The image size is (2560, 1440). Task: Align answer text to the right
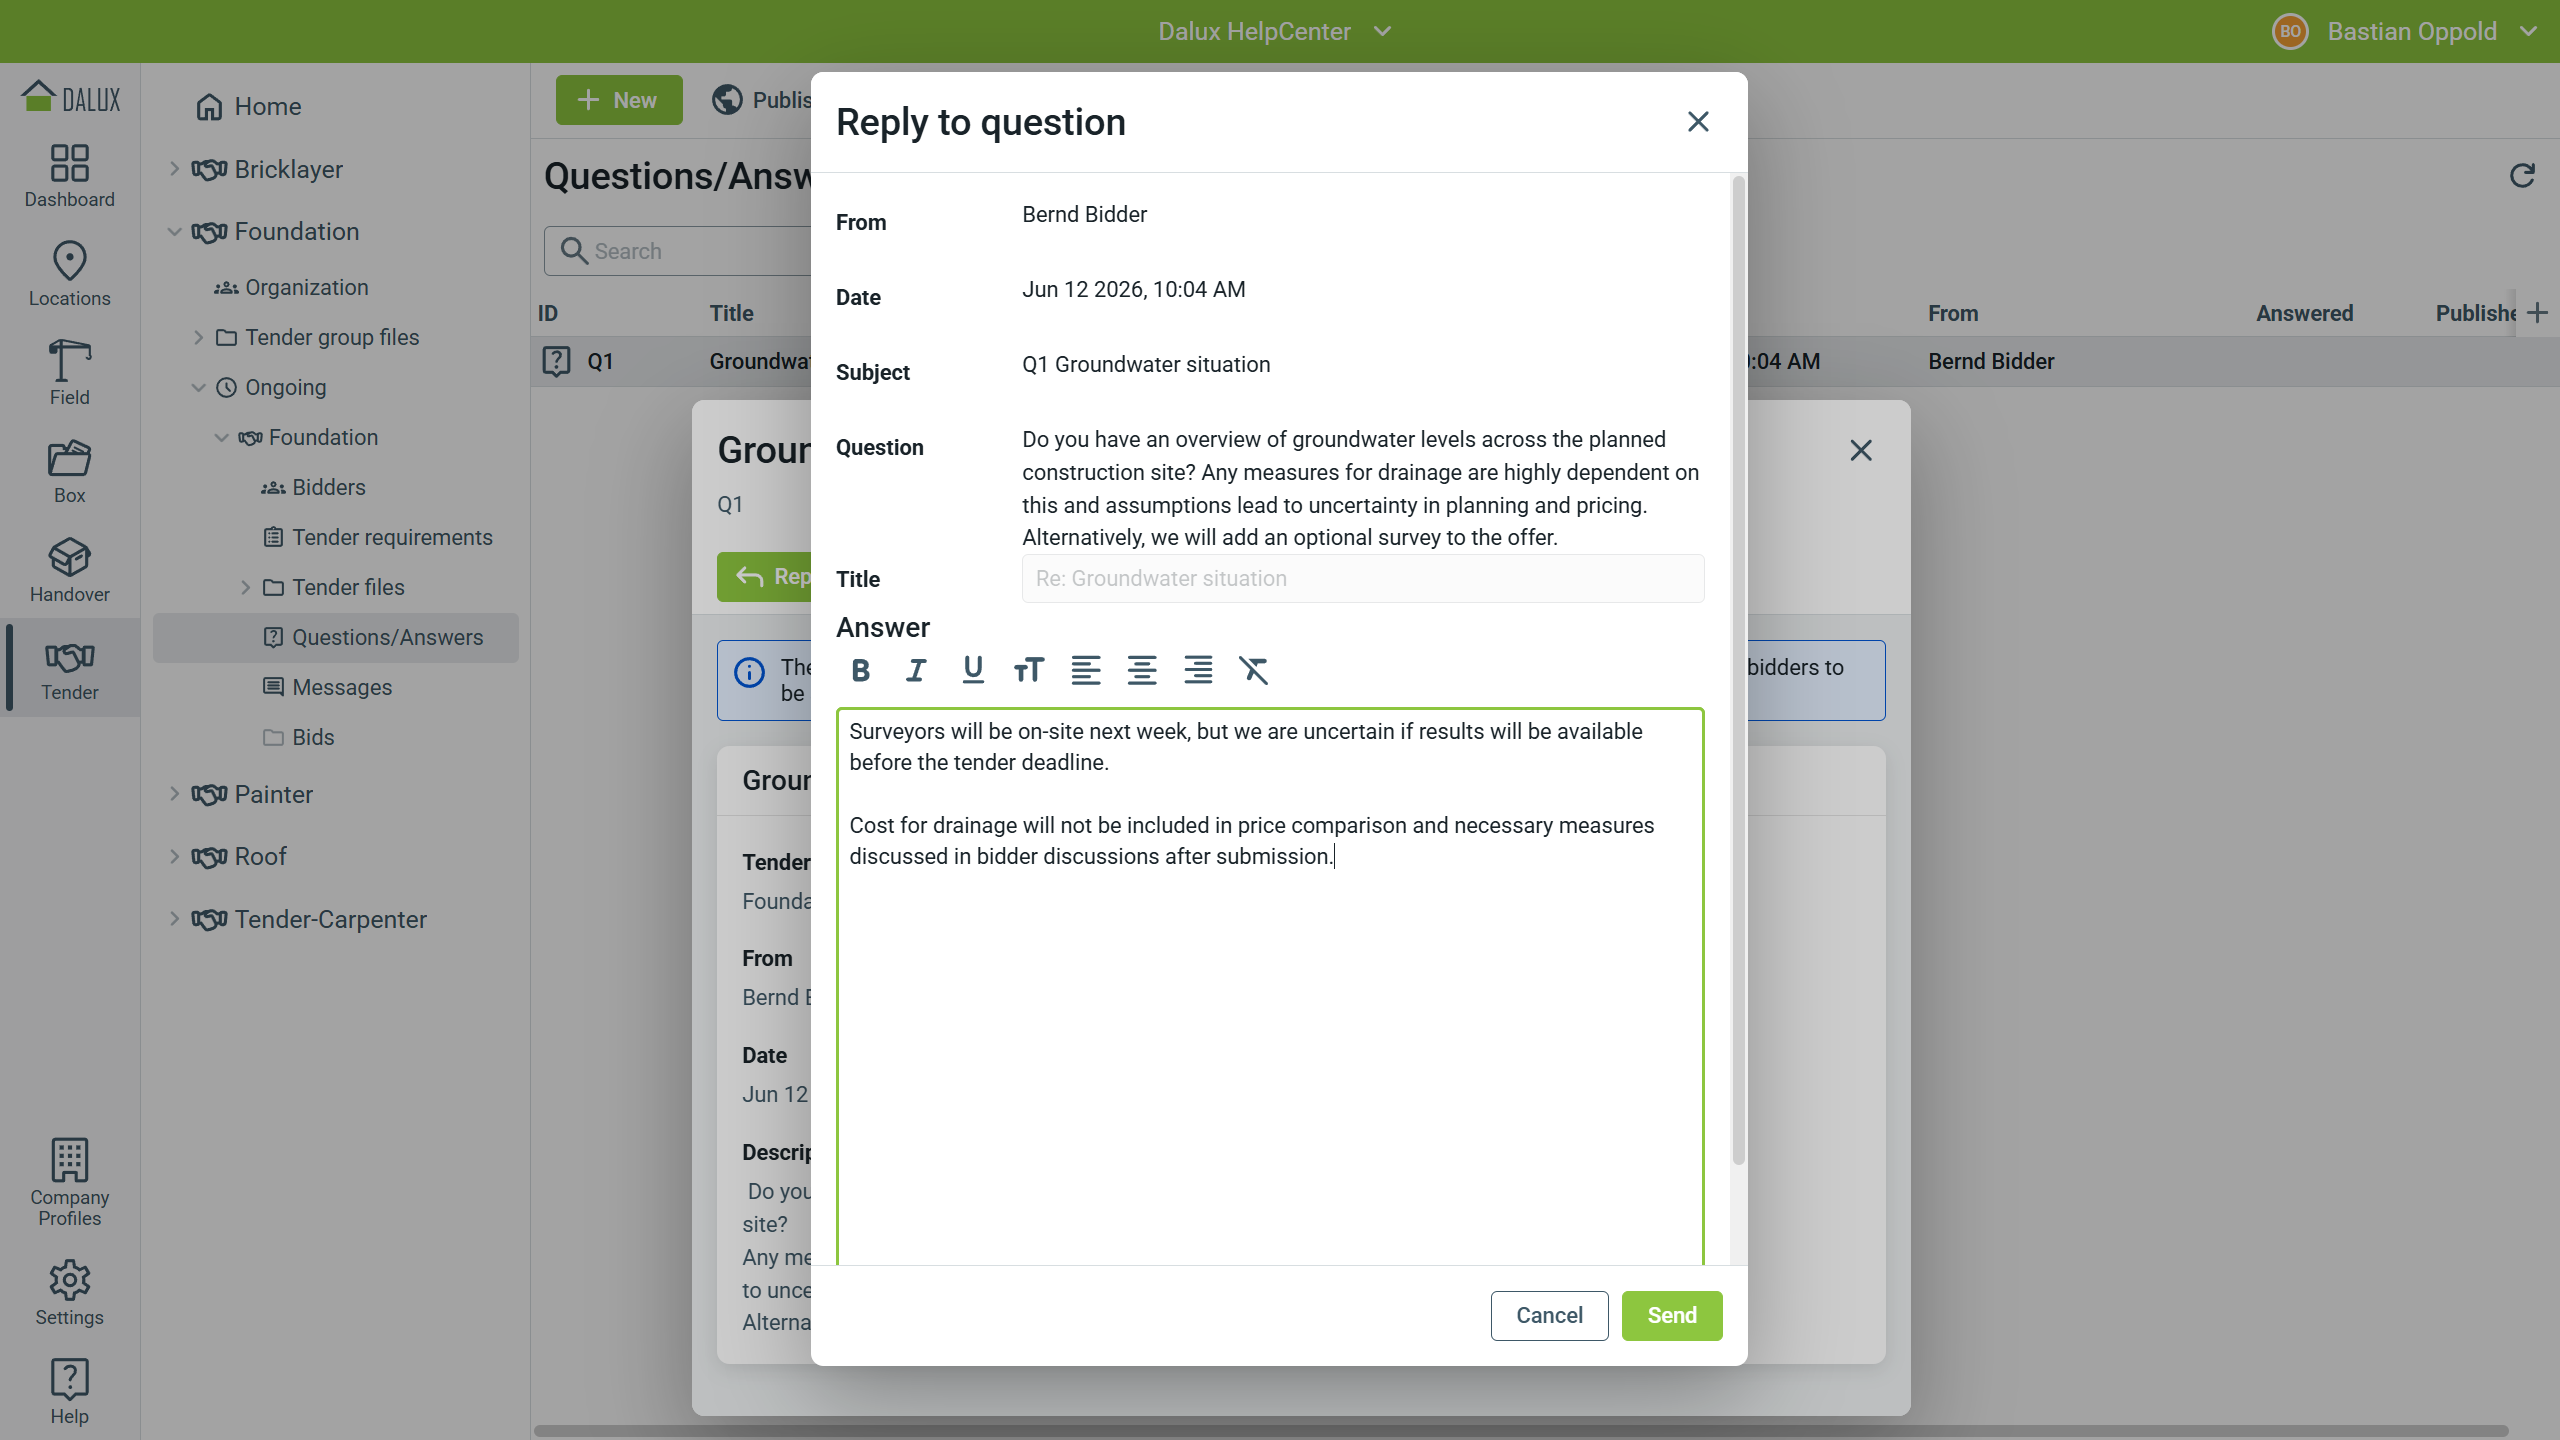(1197, 670)
